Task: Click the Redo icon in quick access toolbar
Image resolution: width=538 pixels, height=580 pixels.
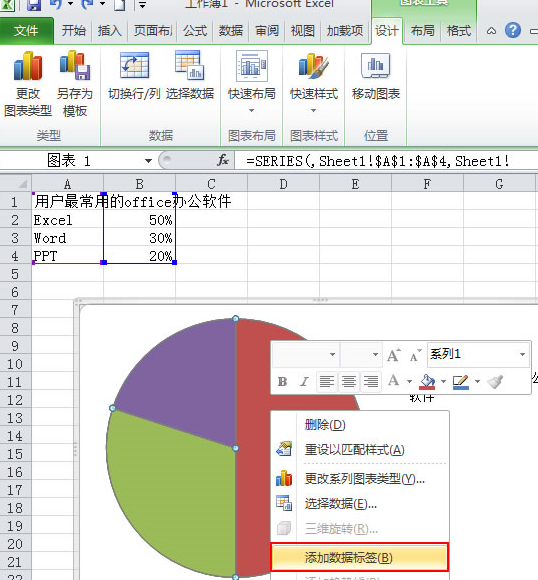Action: pos(88,4)
